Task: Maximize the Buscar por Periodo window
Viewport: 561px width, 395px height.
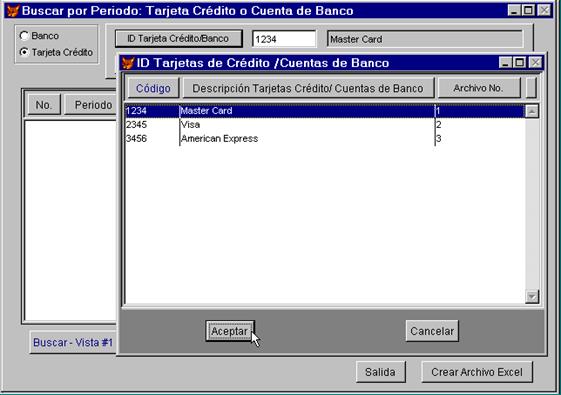Action: pyautogui.click(x=528, y=10)
